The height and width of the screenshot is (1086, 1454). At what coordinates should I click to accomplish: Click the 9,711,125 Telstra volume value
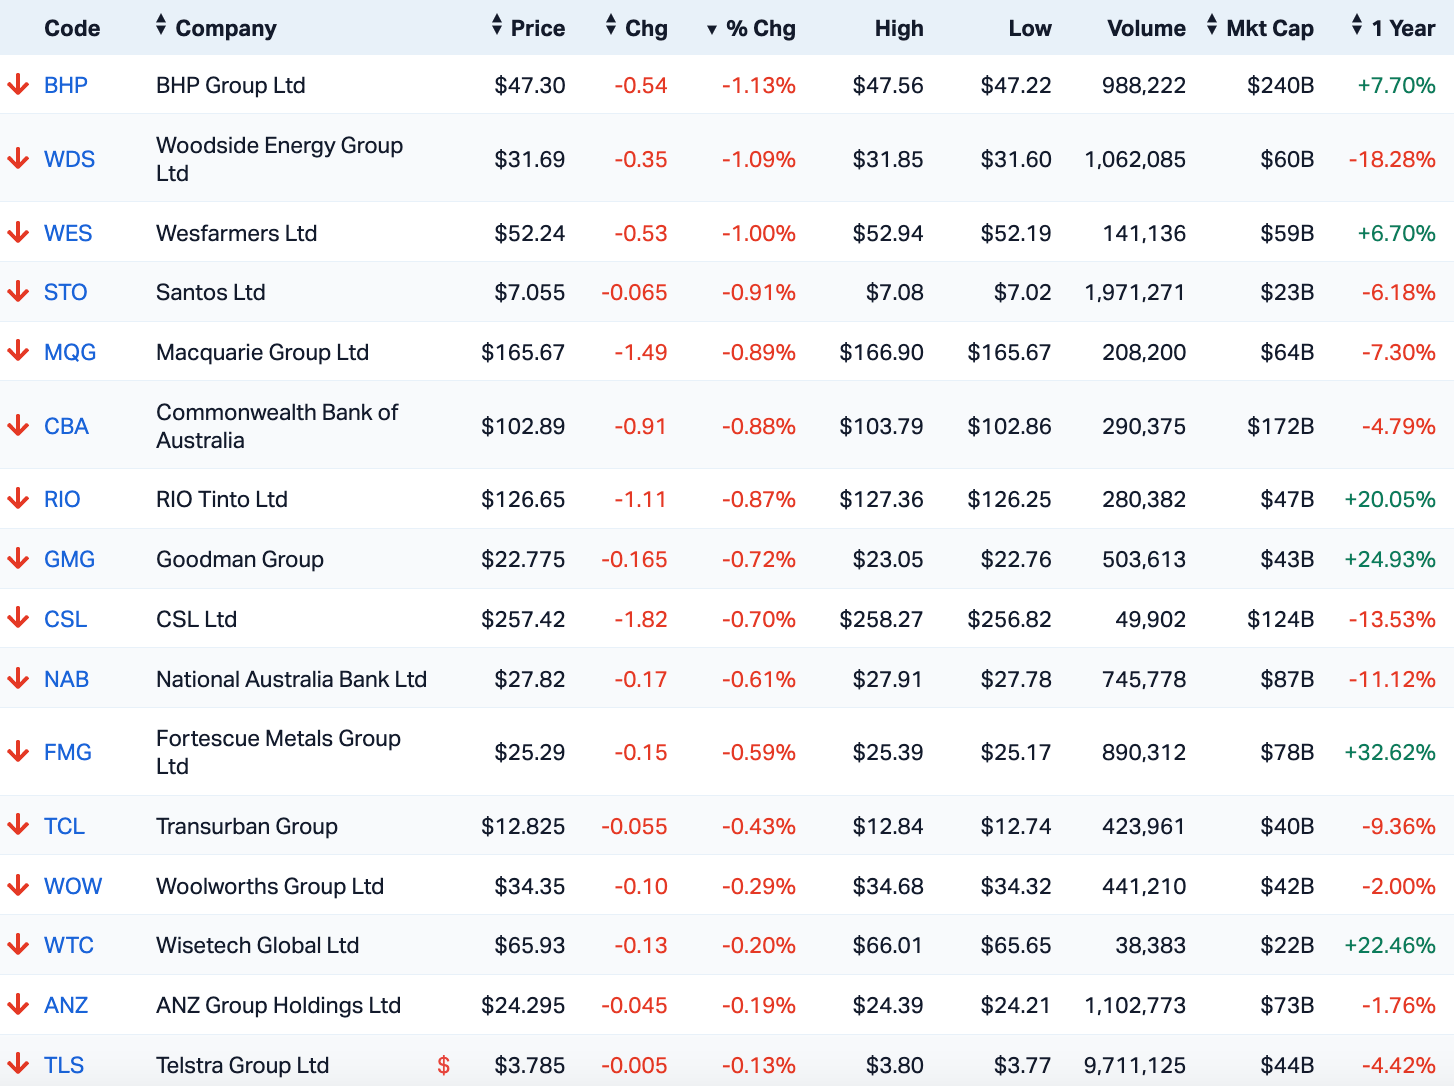tap(1135, 1065)
